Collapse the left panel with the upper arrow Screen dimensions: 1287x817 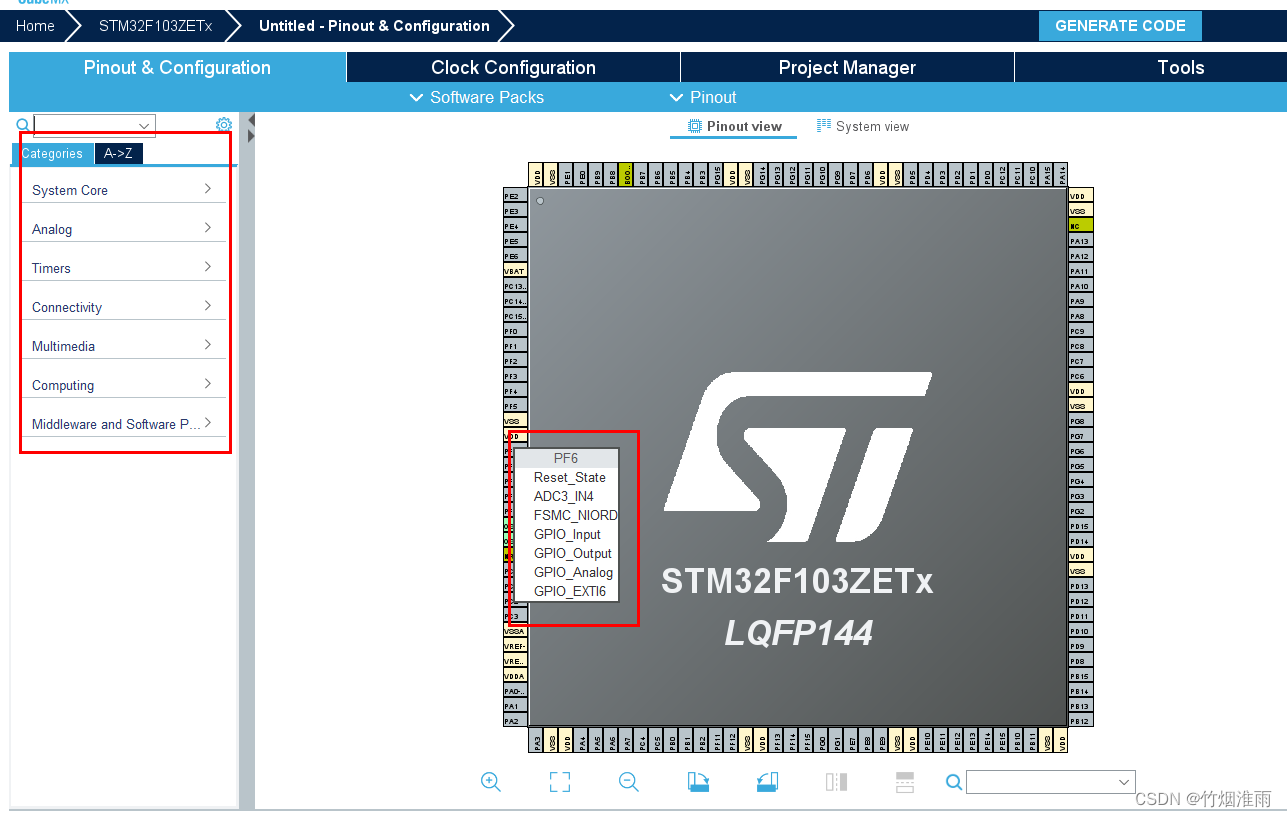coord(251,120)
